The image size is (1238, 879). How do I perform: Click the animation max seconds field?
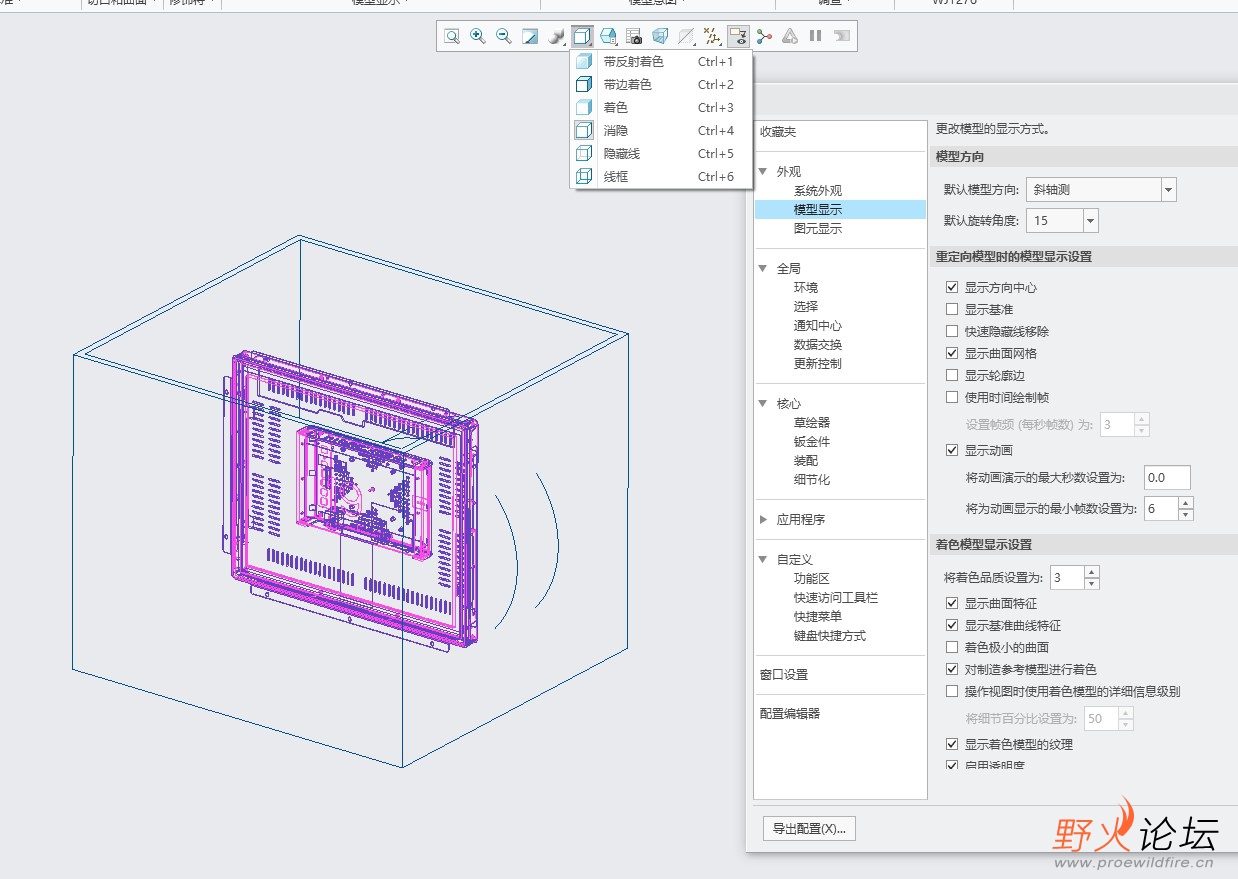point(1167,478)
